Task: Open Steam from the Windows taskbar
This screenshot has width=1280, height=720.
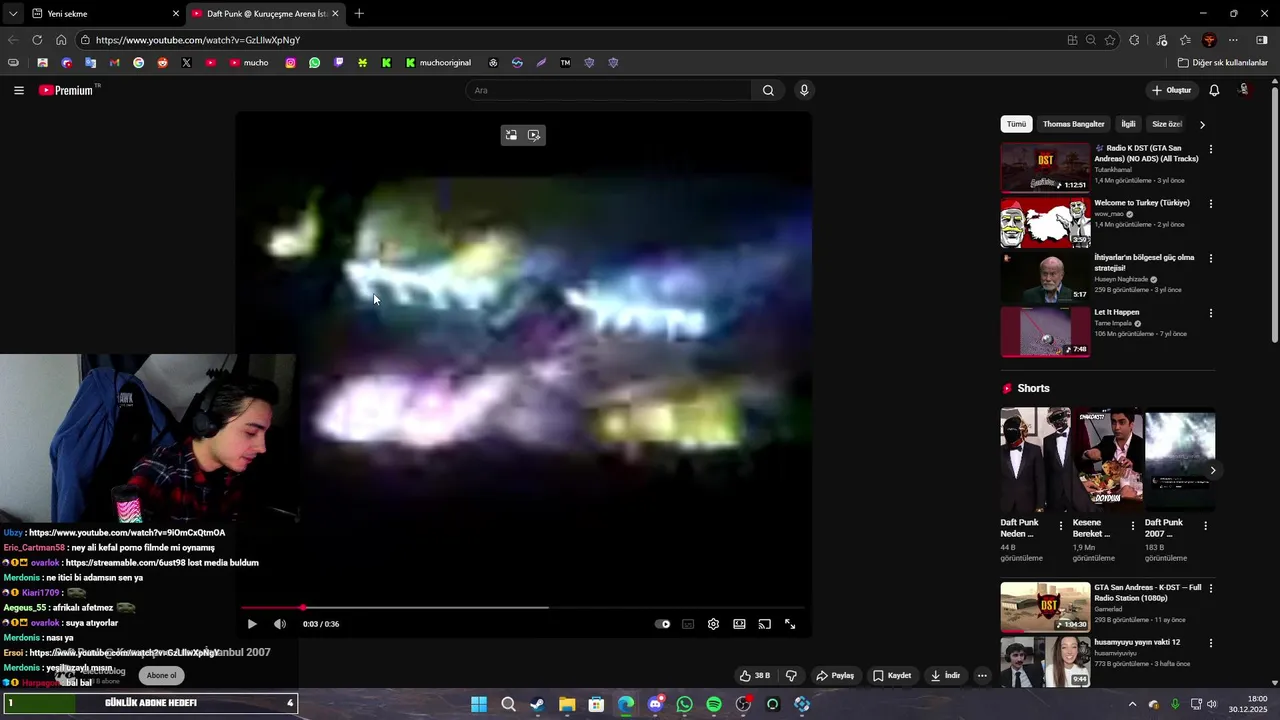Action: coord(538,704)
